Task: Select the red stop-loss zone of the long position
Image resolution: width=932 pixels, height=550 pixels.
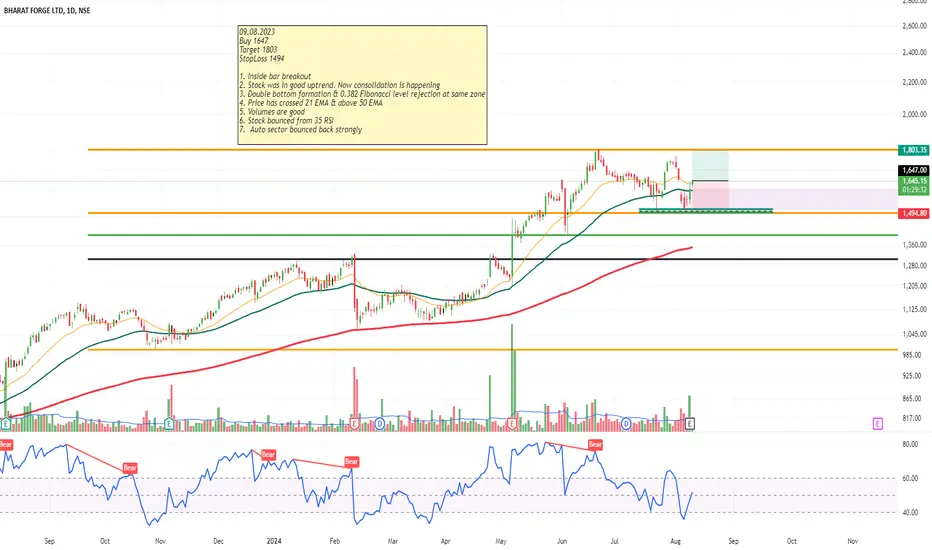Action: click(710, 194)
